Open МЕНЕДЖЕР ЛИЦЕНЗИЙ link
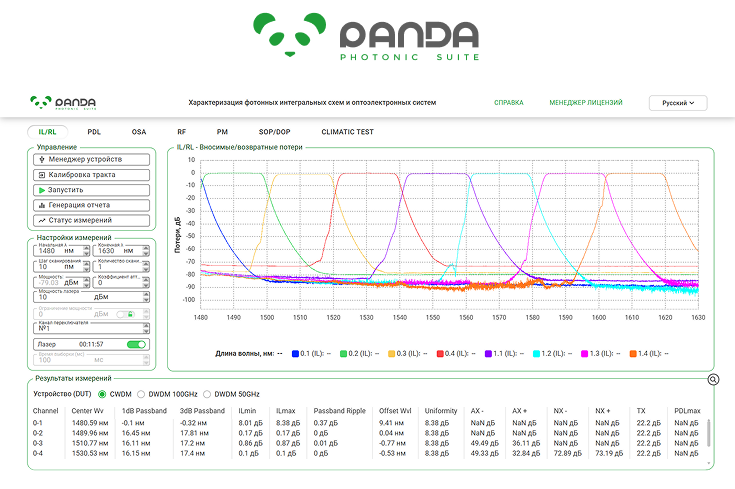 pos(585,102)
